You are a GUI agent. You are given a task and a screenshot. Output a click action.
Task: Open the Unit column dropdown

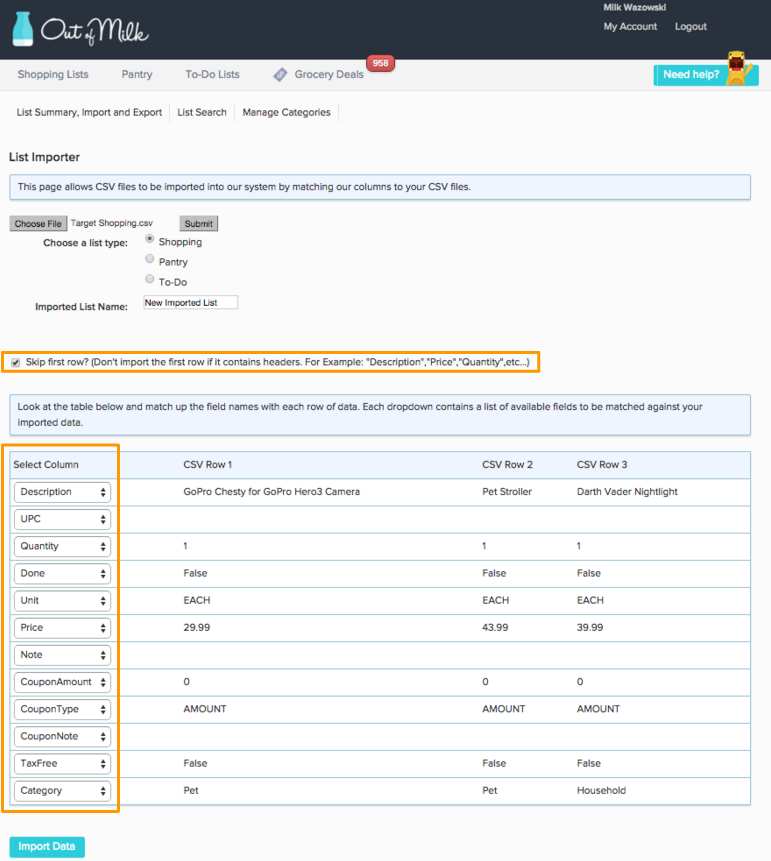62,601
